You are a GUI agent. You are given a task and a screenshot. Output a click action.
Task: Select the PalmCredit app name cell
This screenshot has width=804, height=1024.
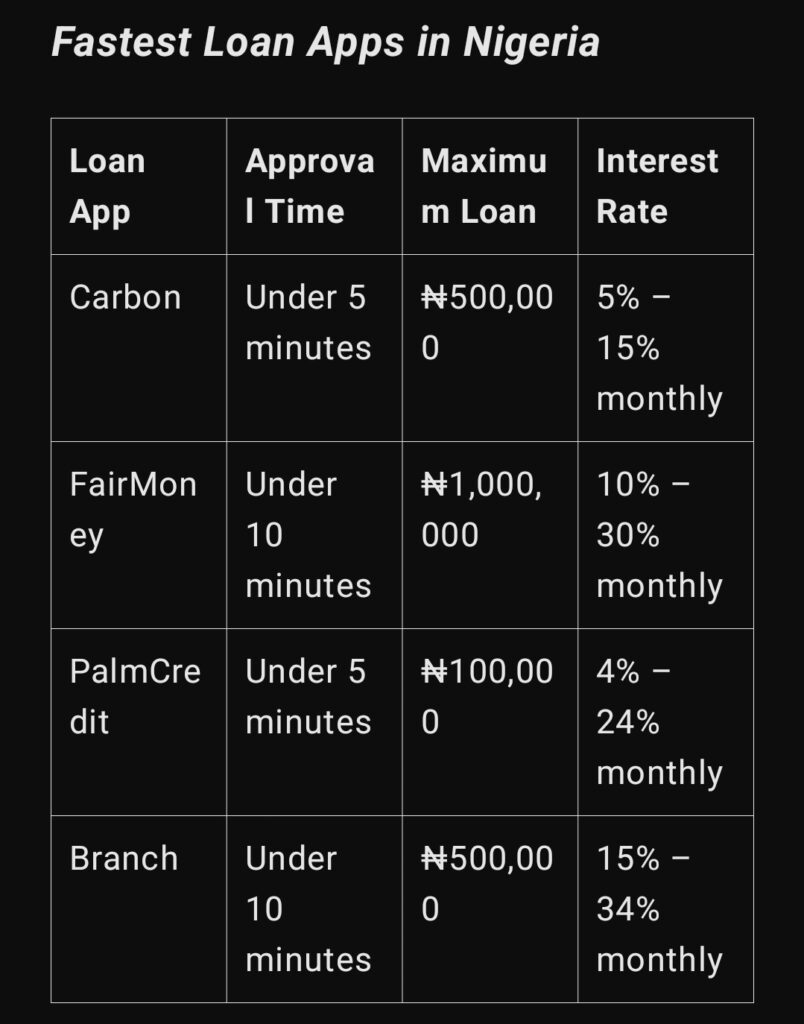[139, 722]
